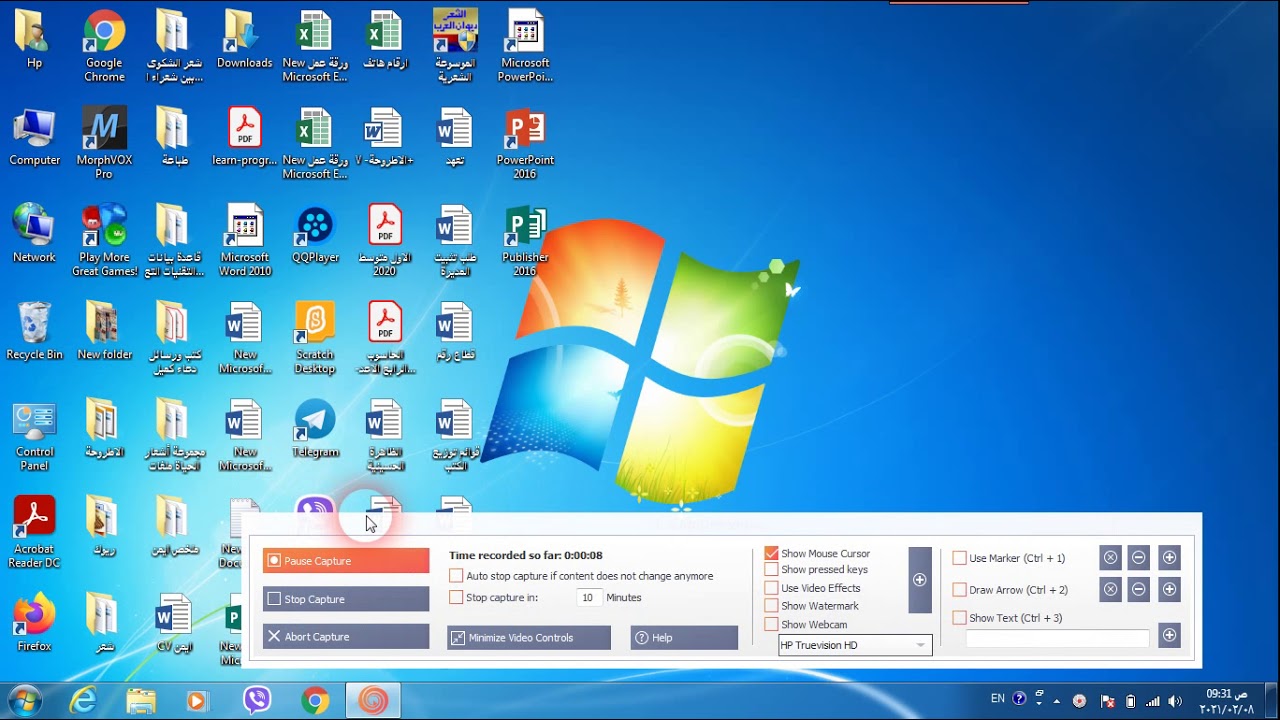The image size is (1280, 720).
Task: Select the Recycle Bin icon
Action: [x=34, y=332]
